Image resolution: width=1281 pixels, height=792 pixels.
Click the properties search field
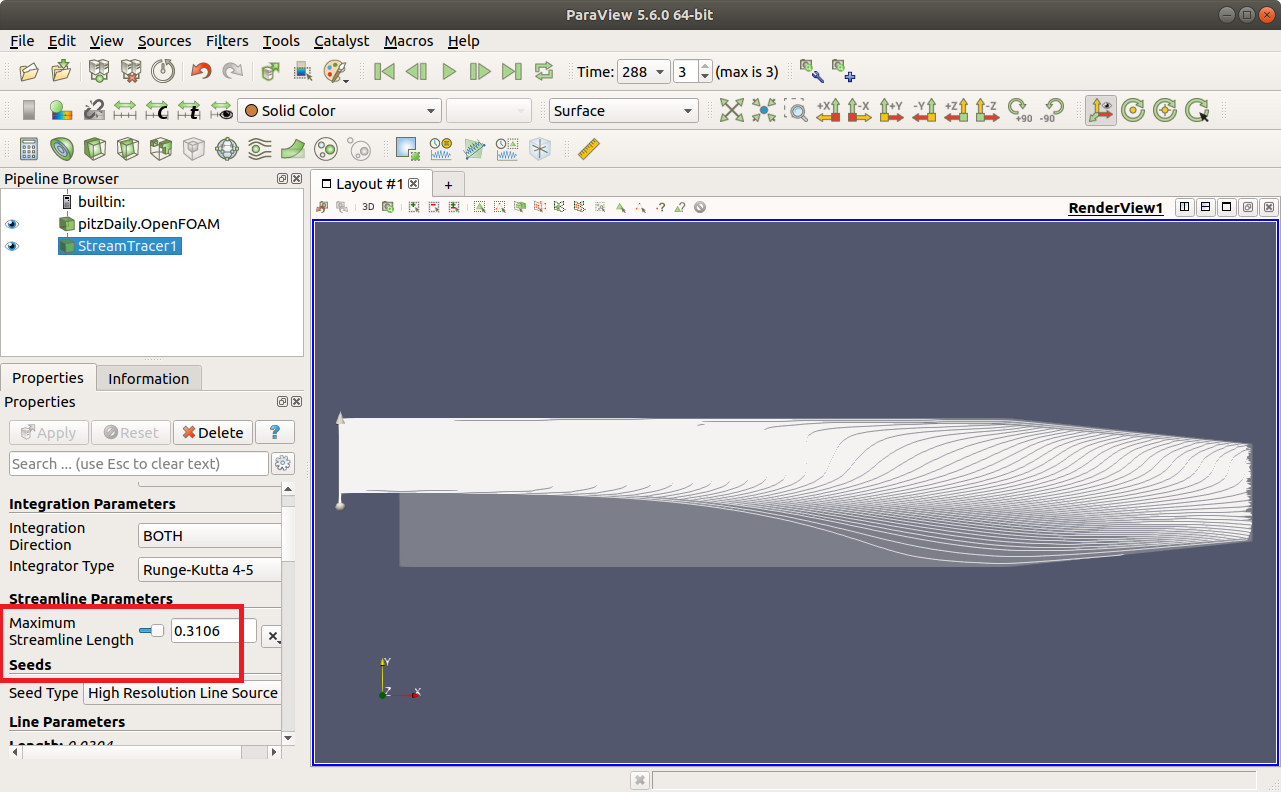[x=139, y=464]
